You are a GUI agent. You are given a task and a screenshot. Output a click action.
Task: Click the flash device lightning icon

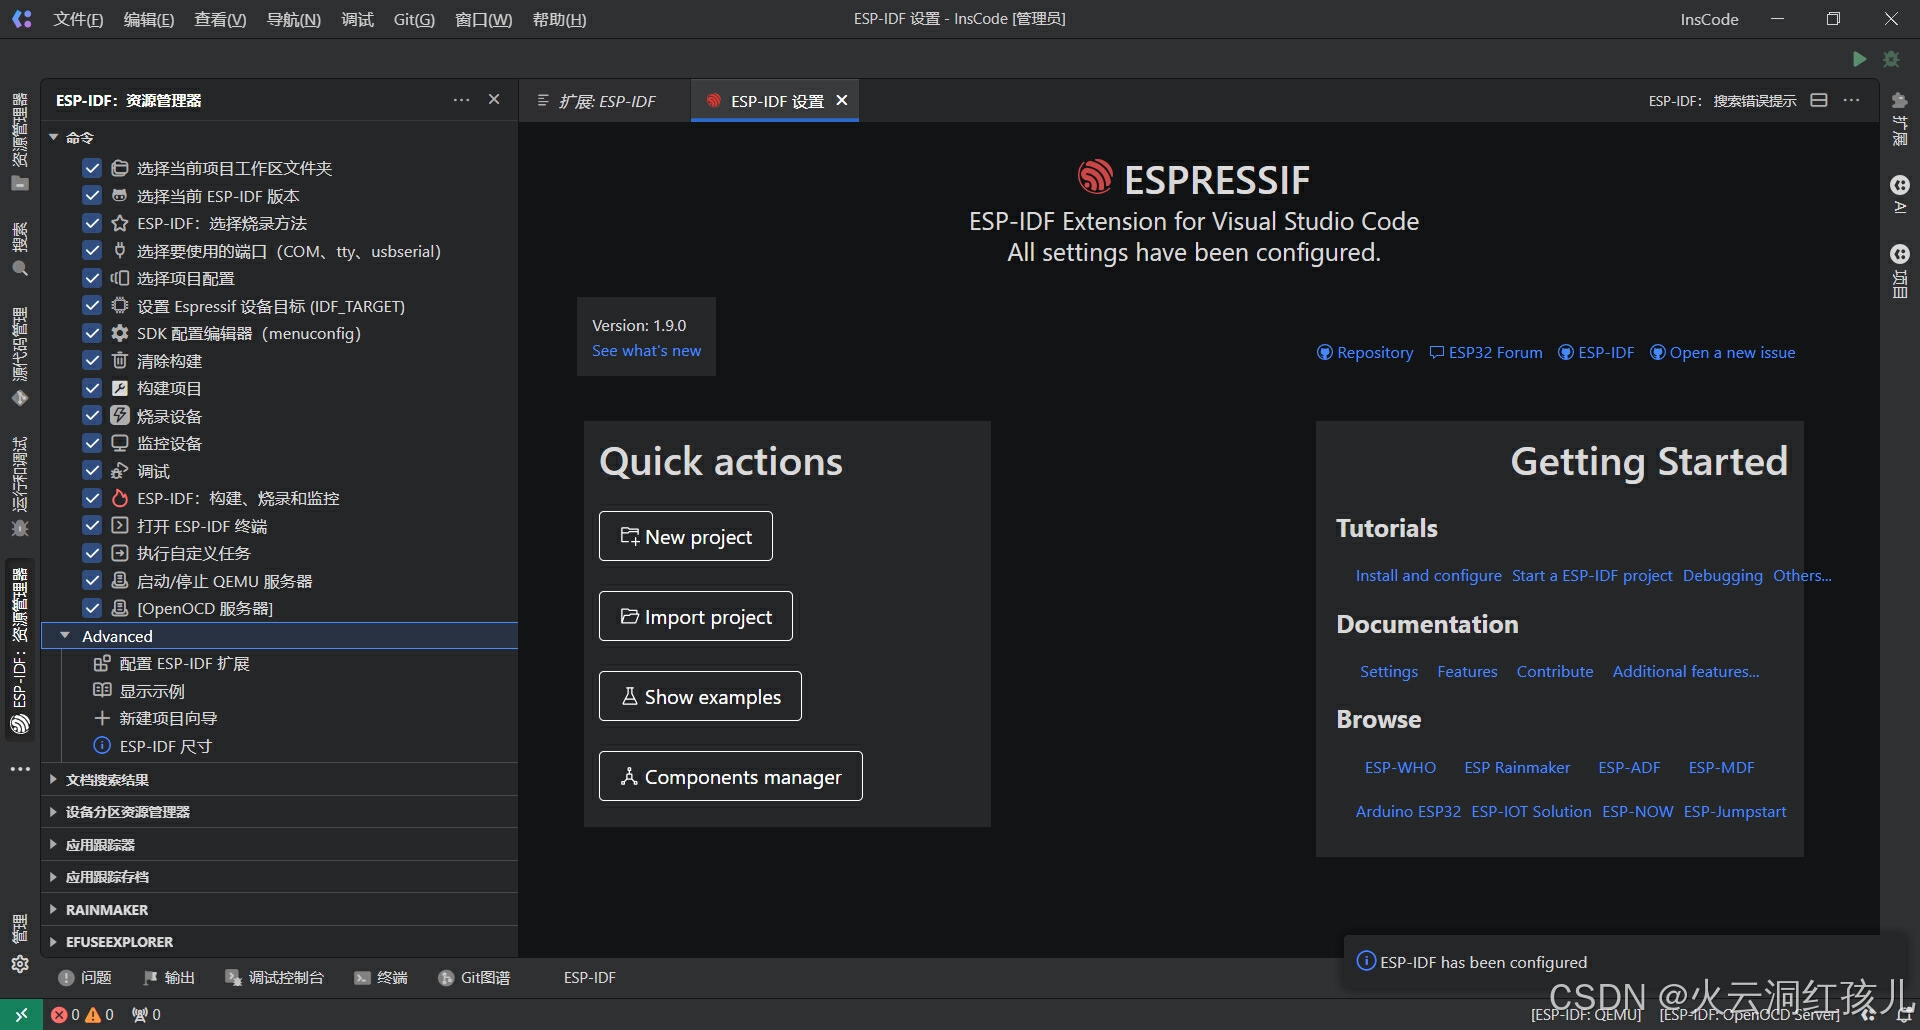pos(120,416)
